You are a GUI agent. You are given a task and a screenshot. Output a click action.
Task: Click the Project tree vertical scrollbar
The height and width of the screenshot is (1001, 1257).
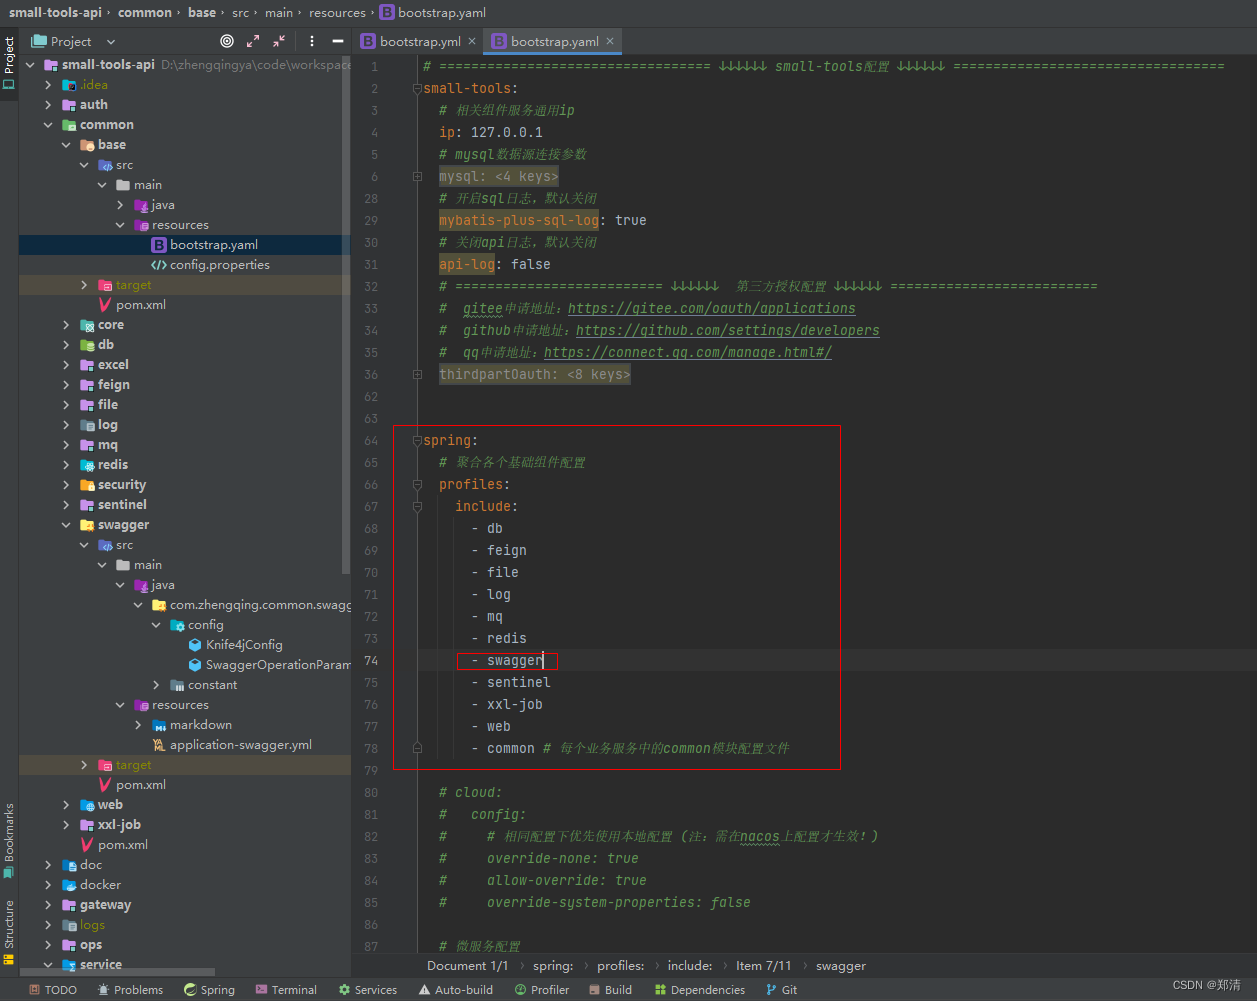pyautogui.click(x=346, y=315)
